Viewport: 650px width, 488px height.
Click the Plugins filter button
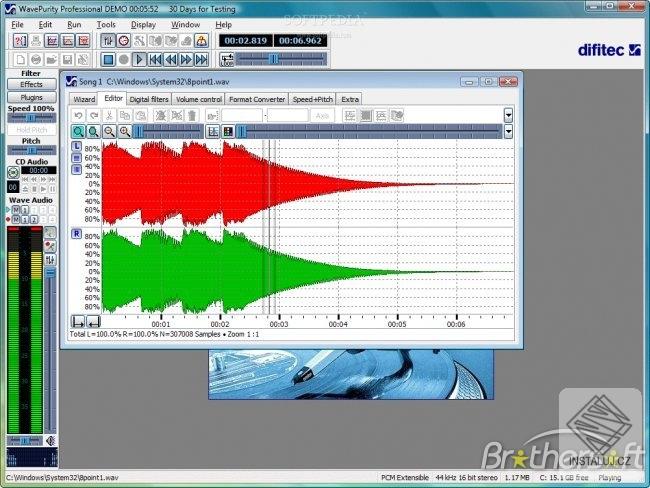(32, 97)
